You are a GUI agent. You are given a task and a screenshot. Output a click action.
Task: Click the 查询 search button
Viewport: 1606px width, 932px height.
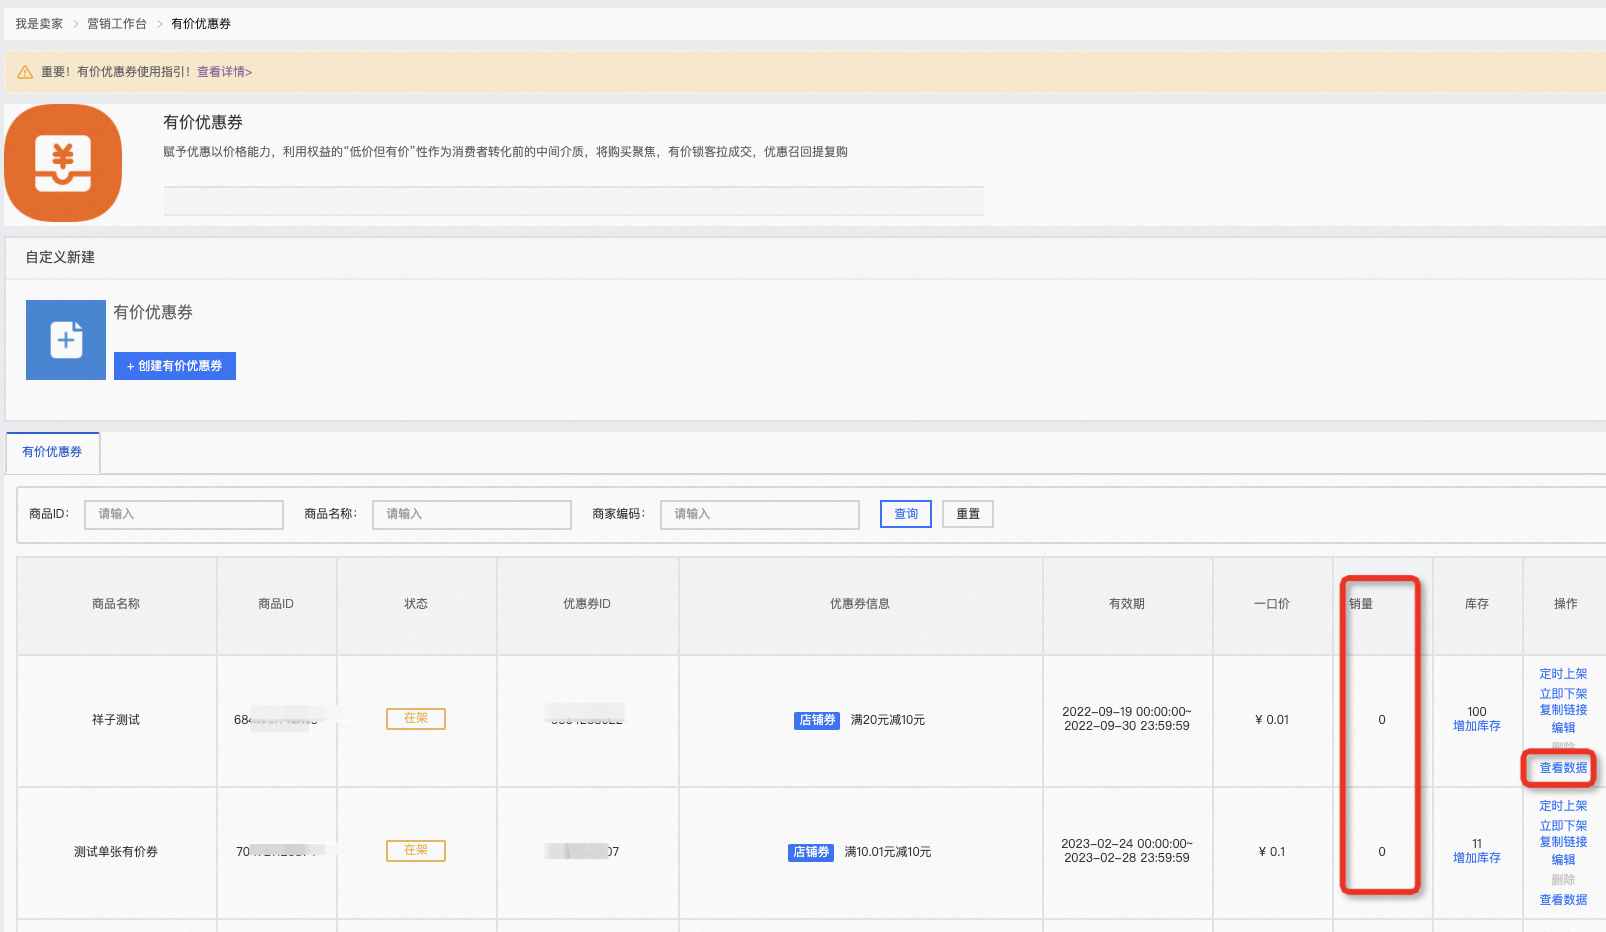click(x=906, y=514)
